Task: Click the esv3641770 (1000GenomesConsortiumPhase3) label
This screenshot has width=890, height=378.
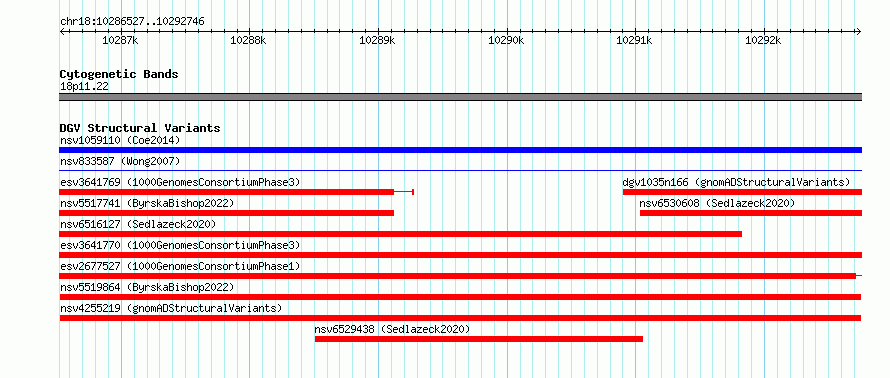Action: pyautogui.click(x=180, y=245)
